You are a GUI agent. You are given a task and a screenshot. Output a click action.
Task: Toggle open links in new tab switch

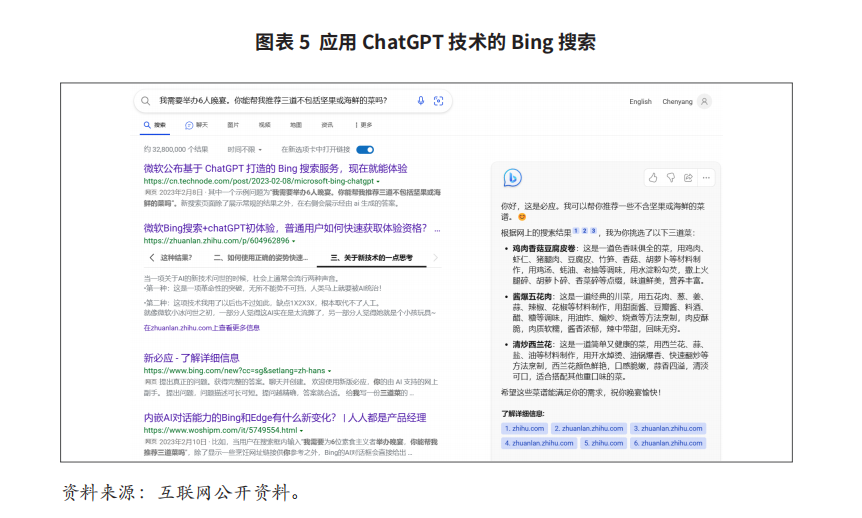click(365, 150)
